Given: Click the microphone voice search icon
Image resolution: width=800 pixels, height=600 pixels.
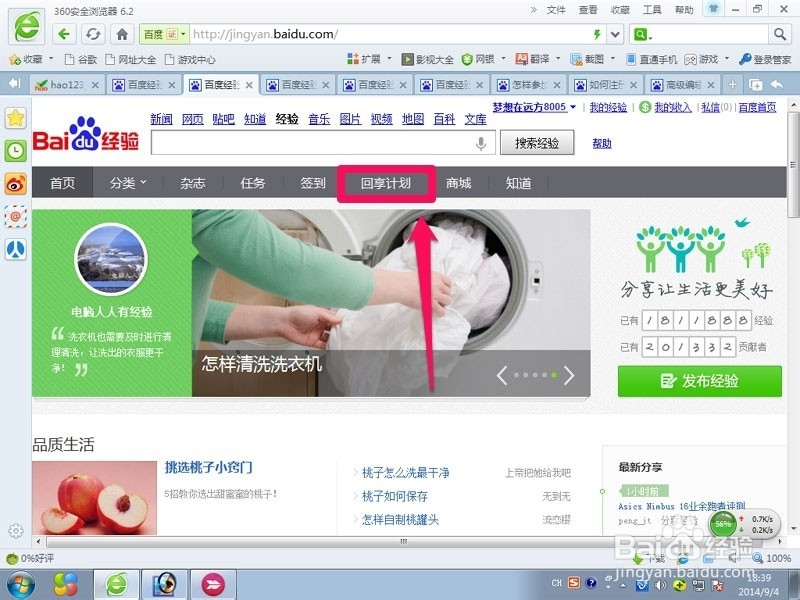Looking at the screenshot, I should 481,143.
